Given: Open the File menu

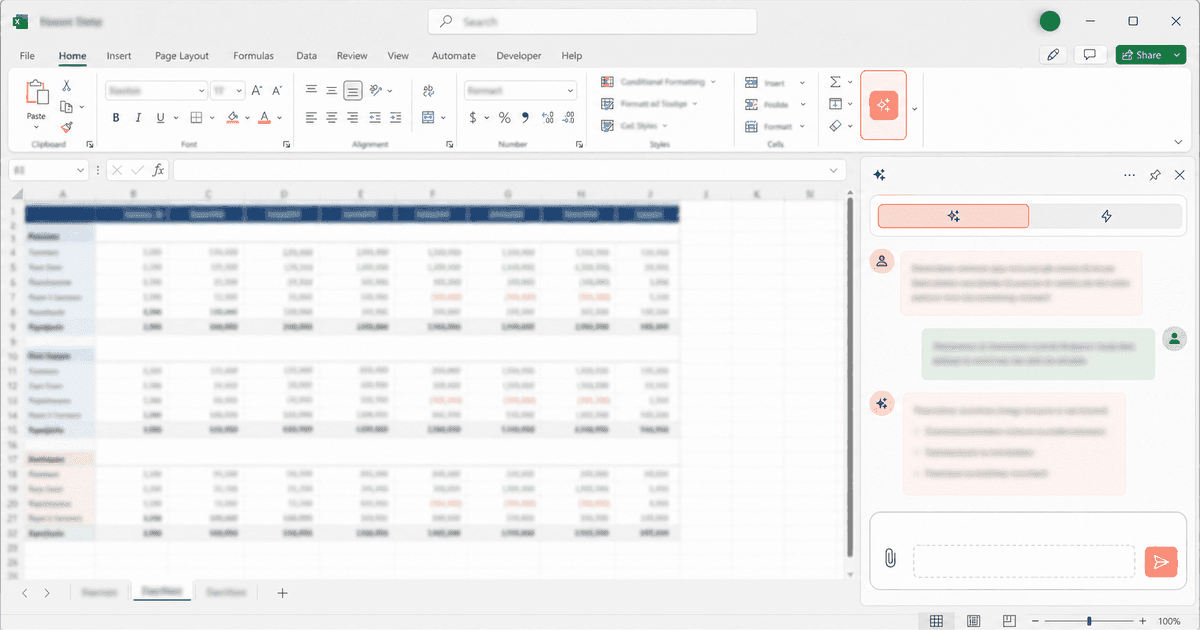Looking at the screenshot, I should point(27,56).
